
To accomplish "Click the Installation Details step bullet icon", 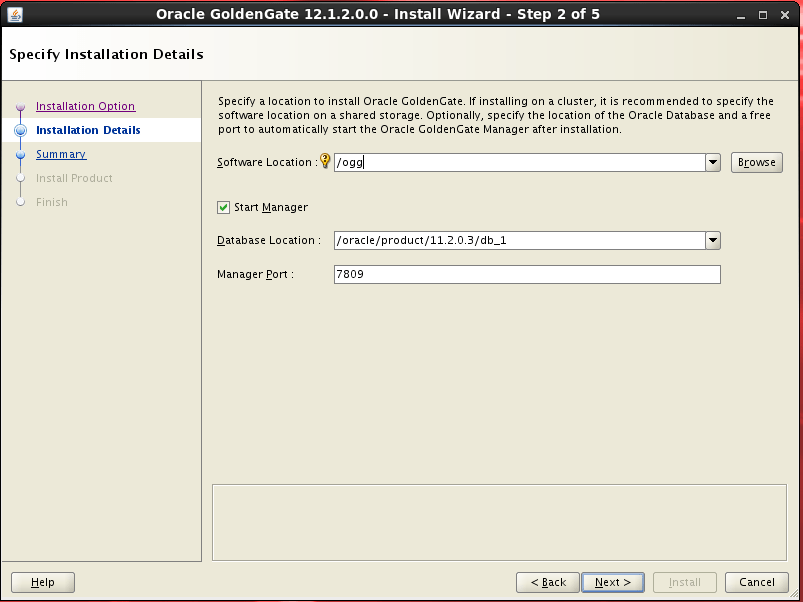I will coord(20,131).
